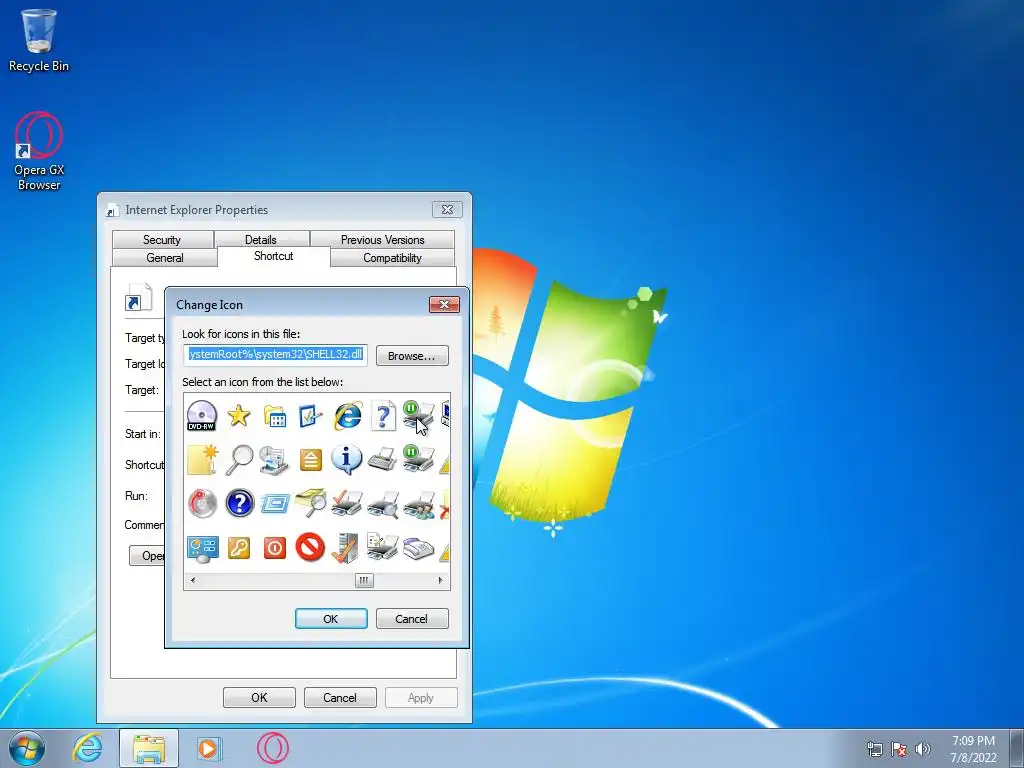Pick the disc with red arrow icon

click(202, 504)
